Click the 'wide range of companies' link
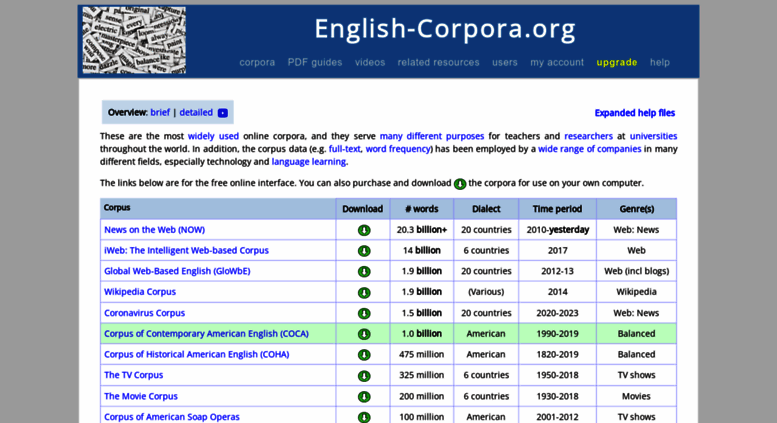This screenshot has width=777, height=423. point(589,149)
